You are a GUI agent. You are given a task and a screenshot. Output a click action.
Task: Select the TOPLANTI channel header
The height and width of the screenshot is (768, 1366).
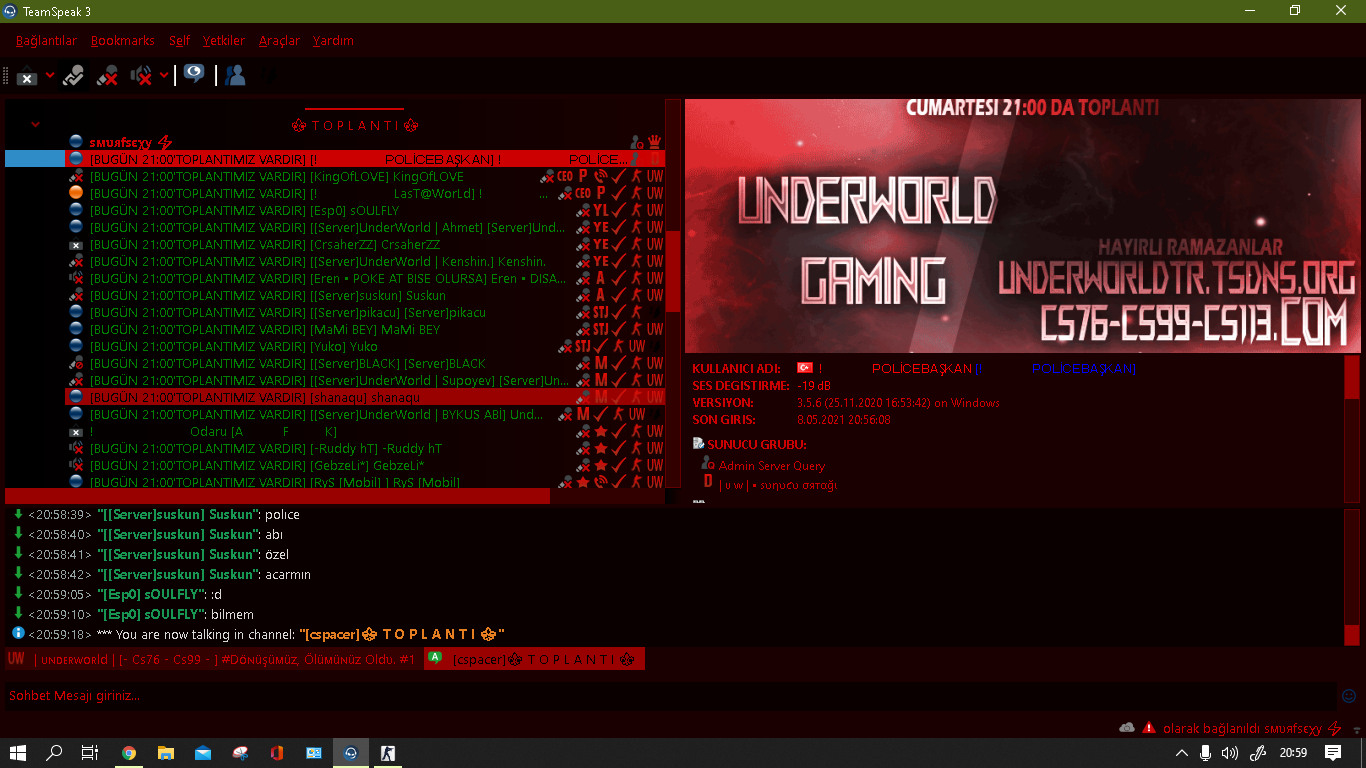click(354, 125)
